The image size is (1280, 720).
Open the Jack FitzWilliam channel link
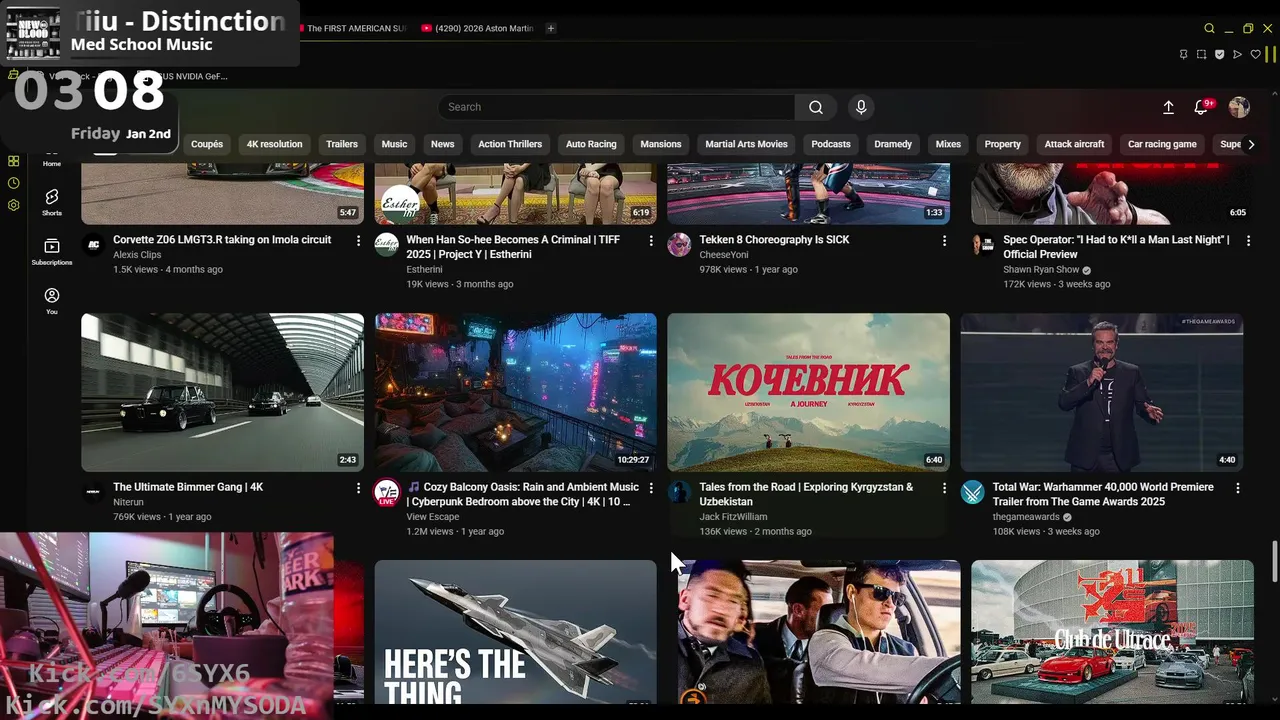click(x=733, y=517)
